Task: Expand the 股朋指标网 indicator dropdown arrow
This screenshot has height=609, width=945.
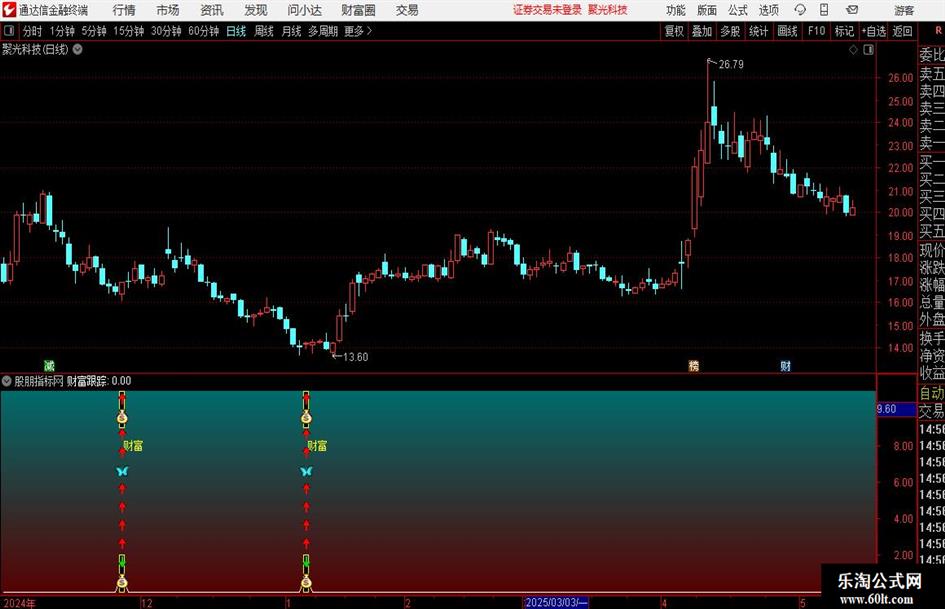Action: click(x=7, y=380)
